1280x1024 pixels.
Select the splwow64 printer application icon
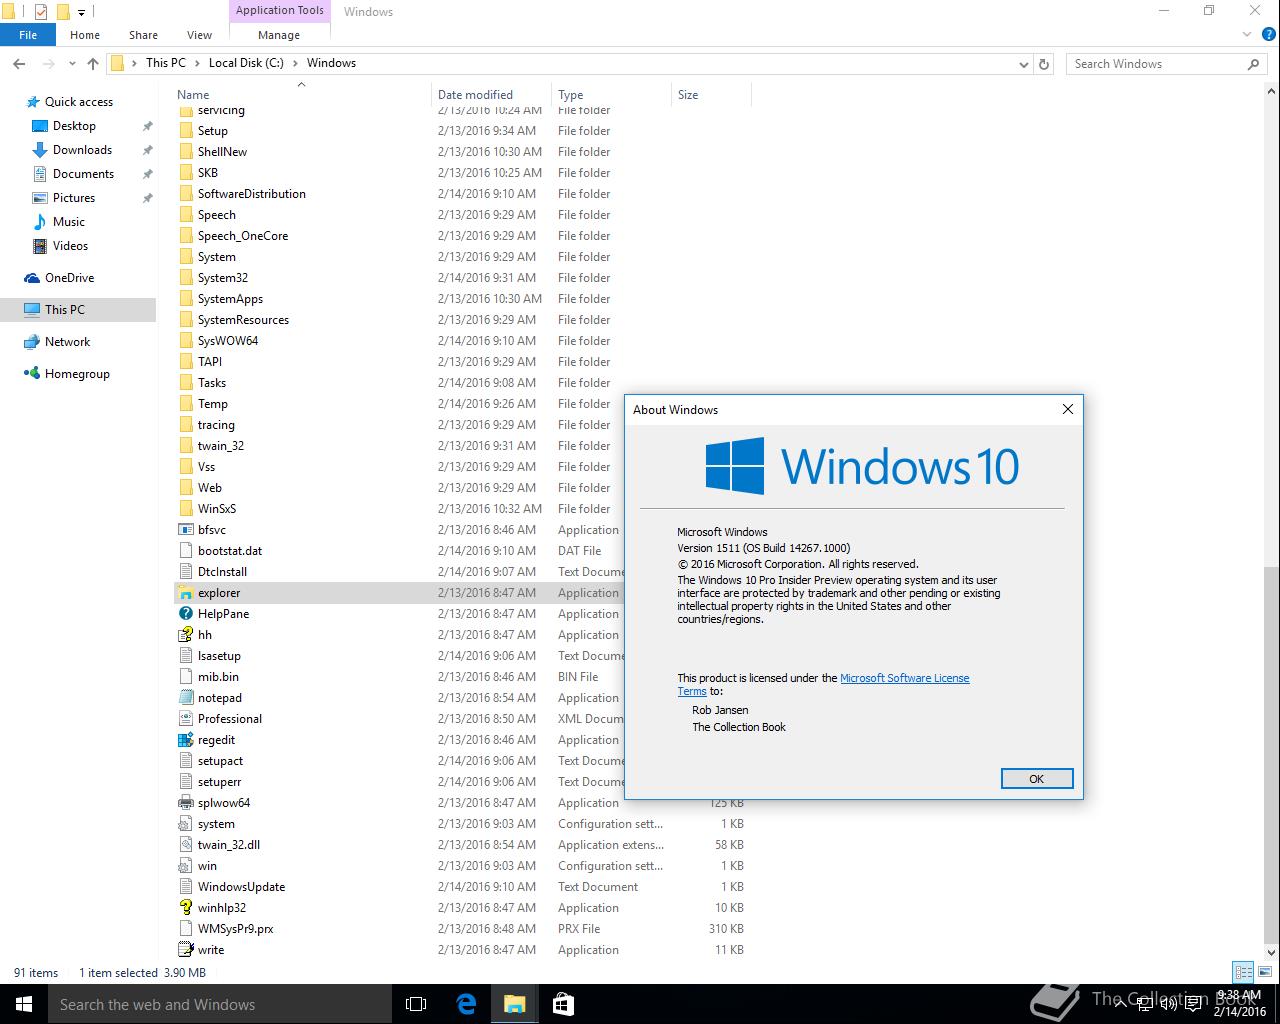pos(186,803)
